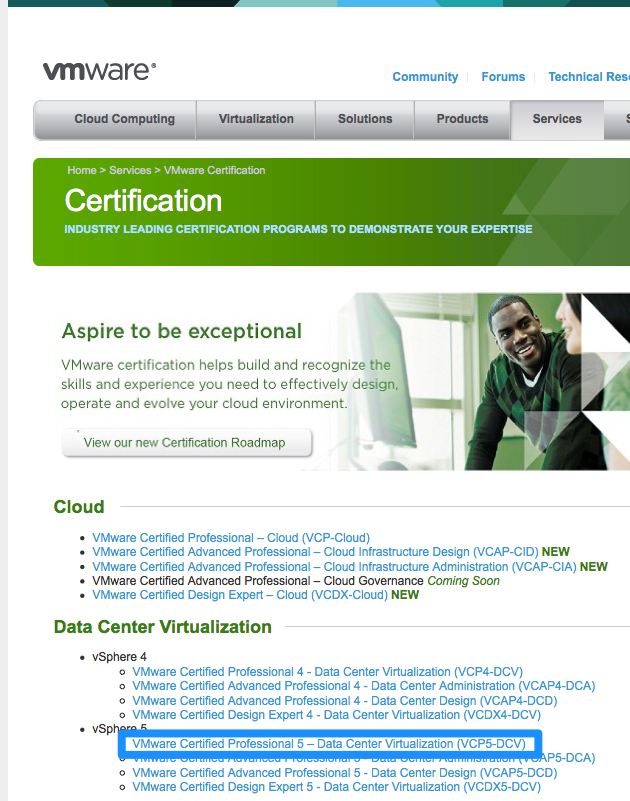Open VCAP4-DCD Data Center Design link
The image size is (630, 801).
pyautogui.click(x=345, y=700)
